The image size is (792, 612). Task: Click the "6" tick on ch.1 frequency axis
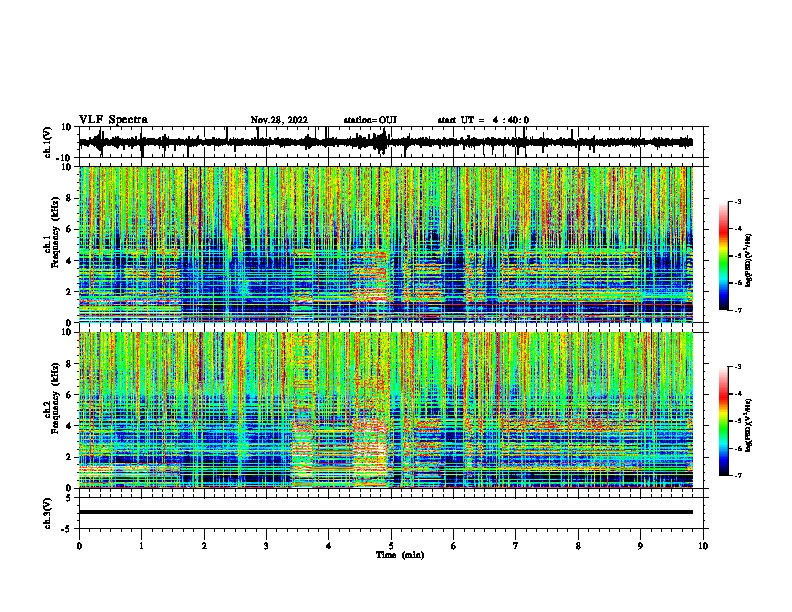(70, 230)
